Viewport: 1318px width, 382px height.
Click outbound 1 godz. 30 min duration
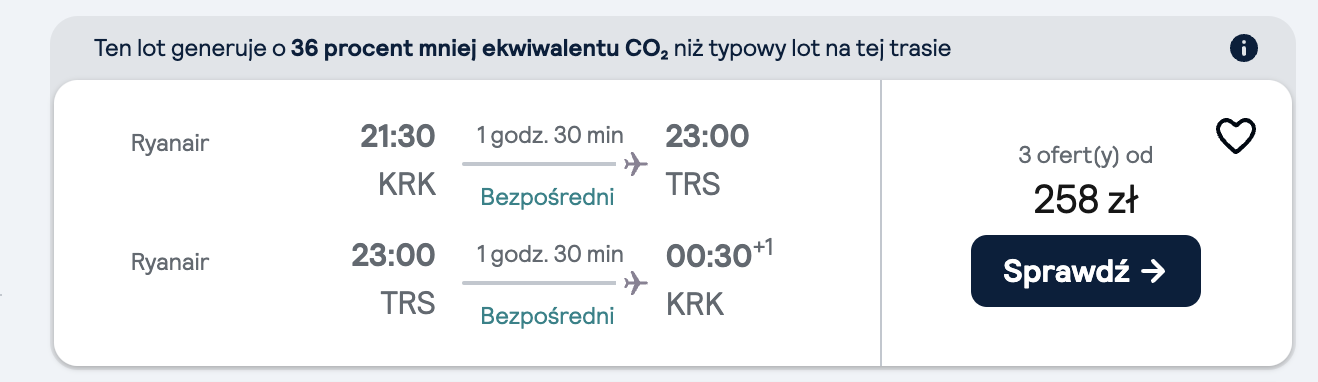tap(549, 135)
